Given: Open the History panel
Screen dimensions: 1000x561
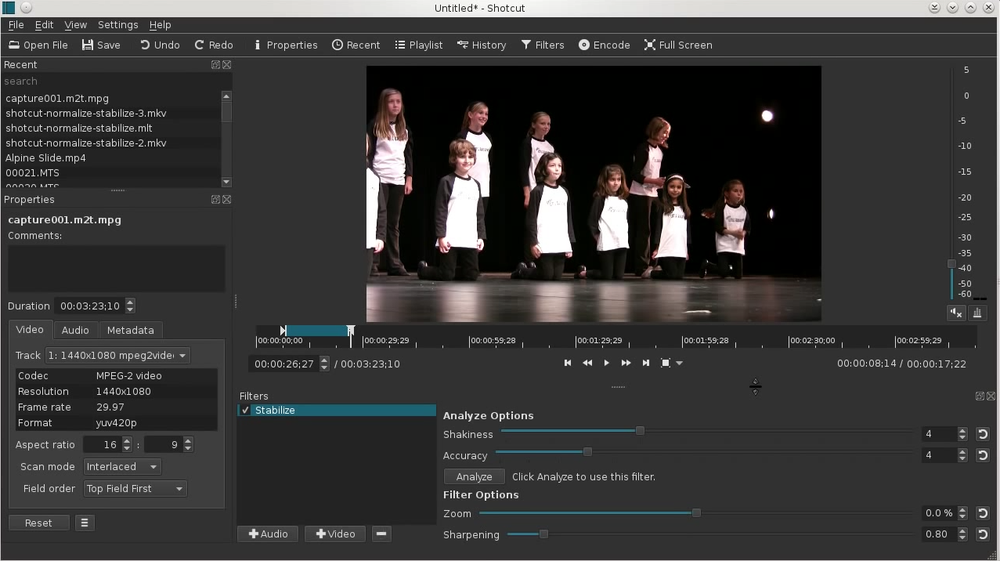Looking at the screenshot, I should (x=482, y=45).
